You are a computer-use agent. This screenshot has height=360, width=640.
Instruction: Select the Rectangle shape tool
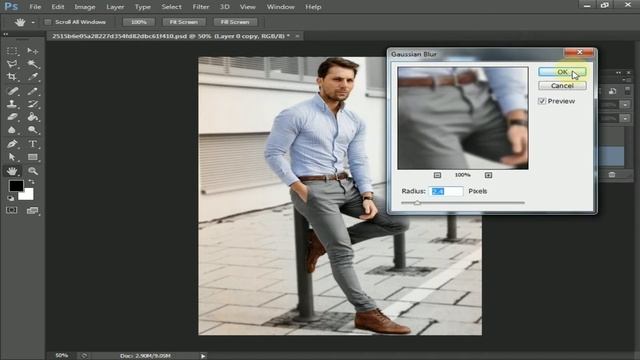(x=32, y=157)
